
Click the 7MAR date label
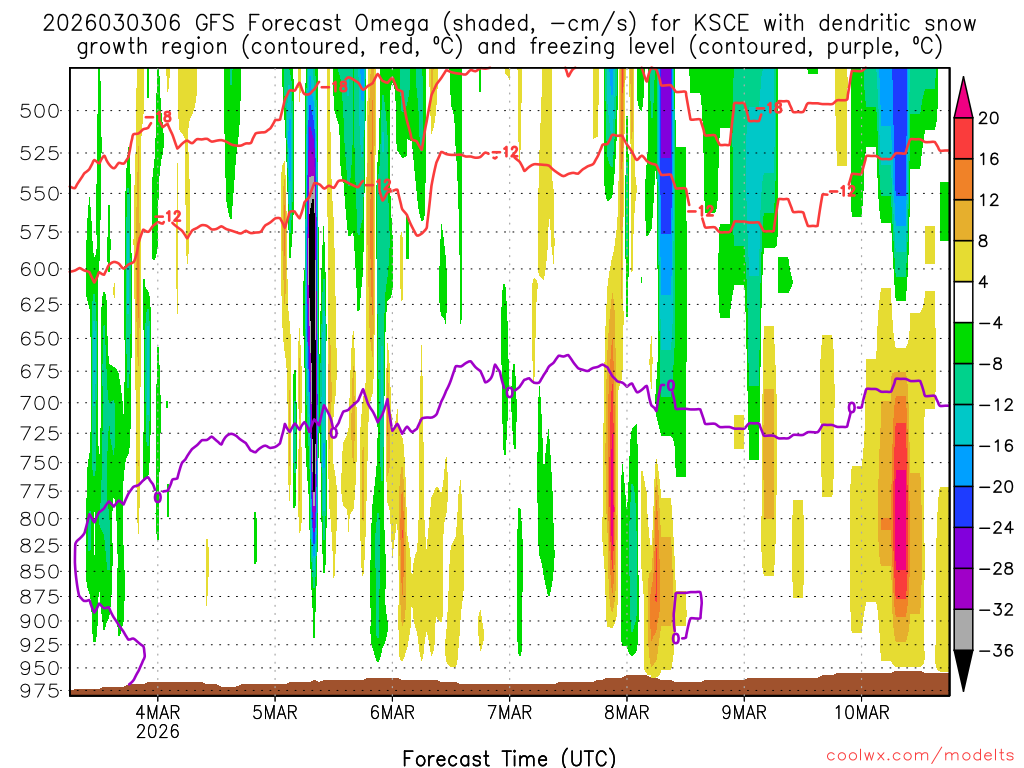coord(509,712)
